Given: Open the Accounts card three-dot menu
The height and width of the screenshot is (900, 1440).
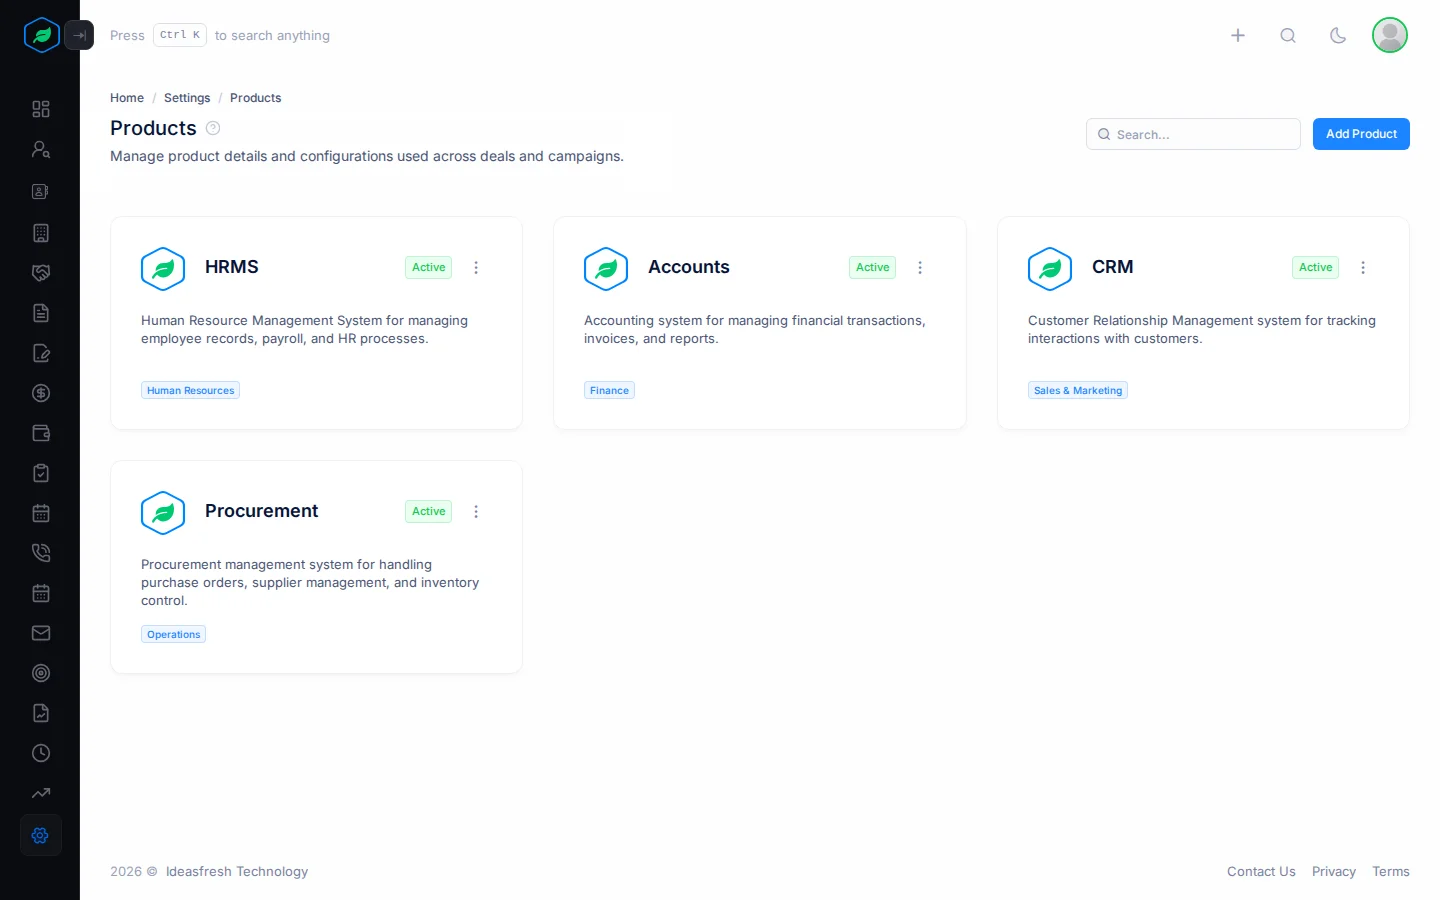Looking at the screenshot, I should 920,267.
